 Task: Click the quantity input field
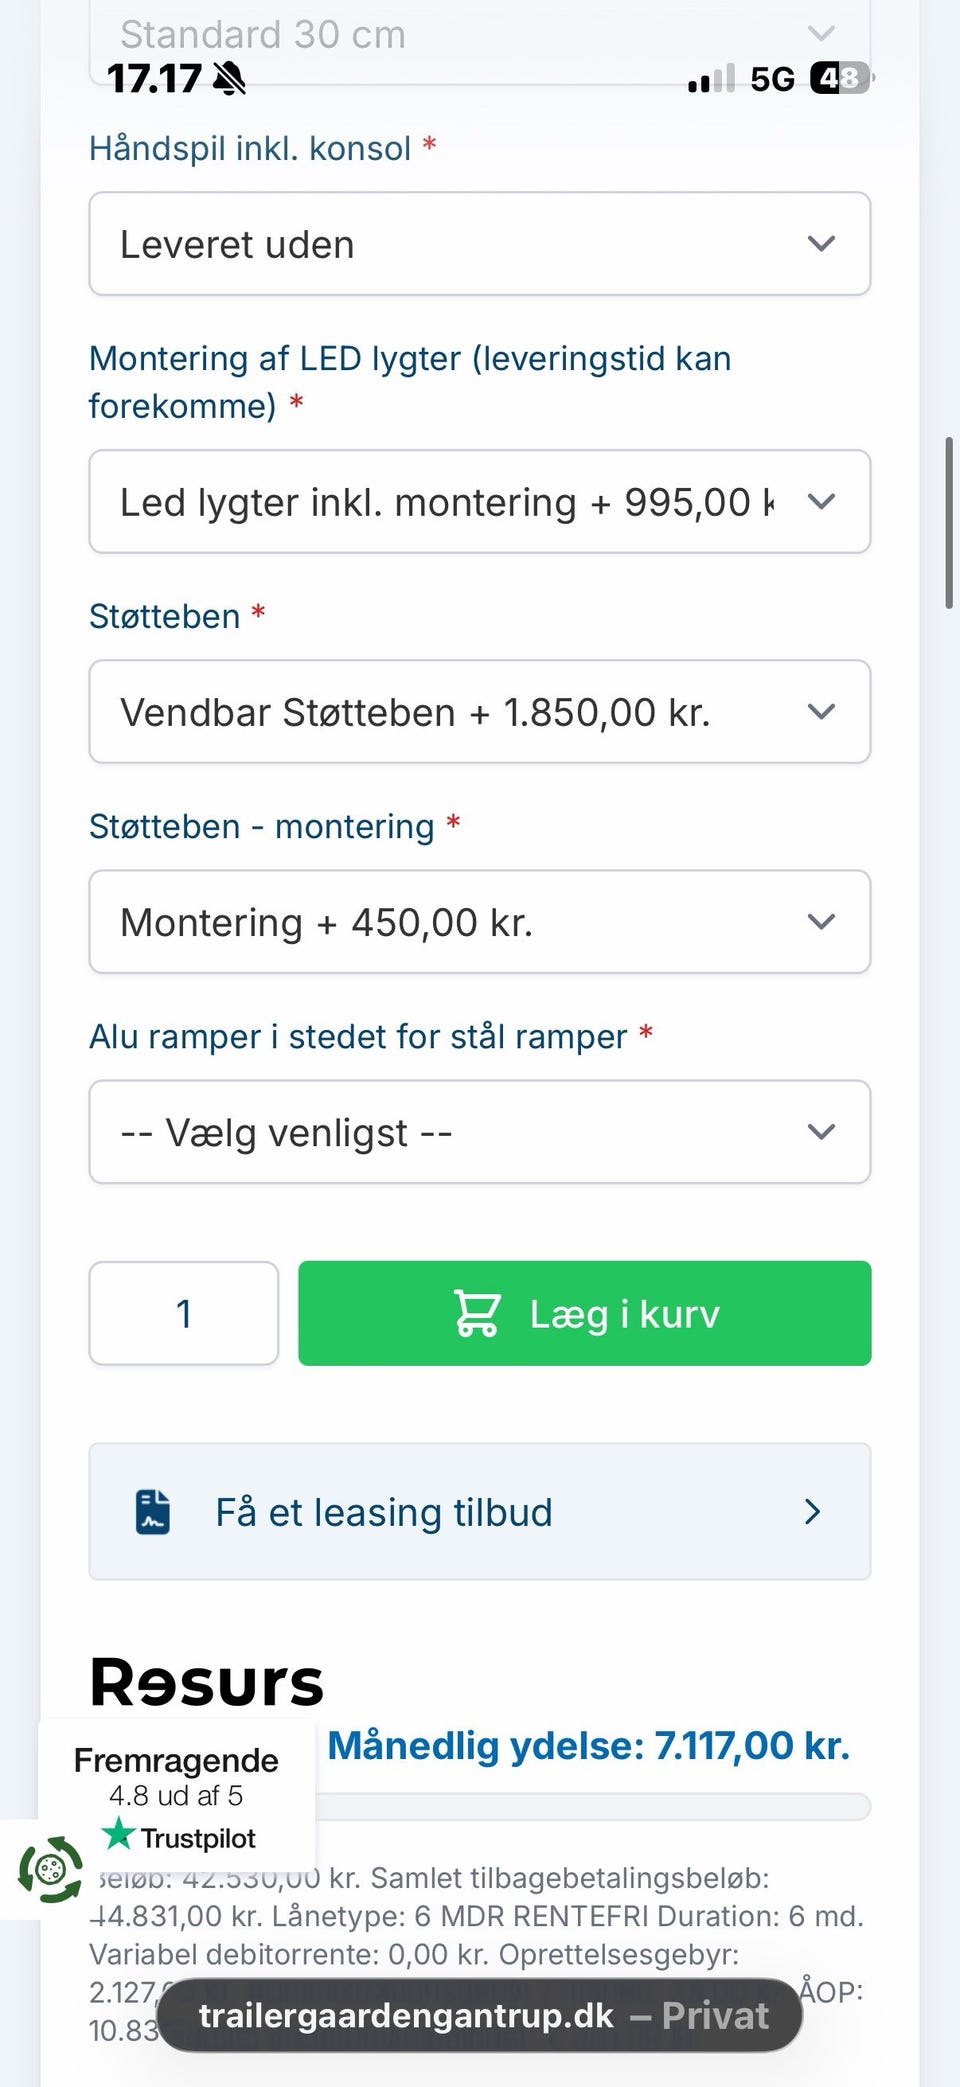184,1314
